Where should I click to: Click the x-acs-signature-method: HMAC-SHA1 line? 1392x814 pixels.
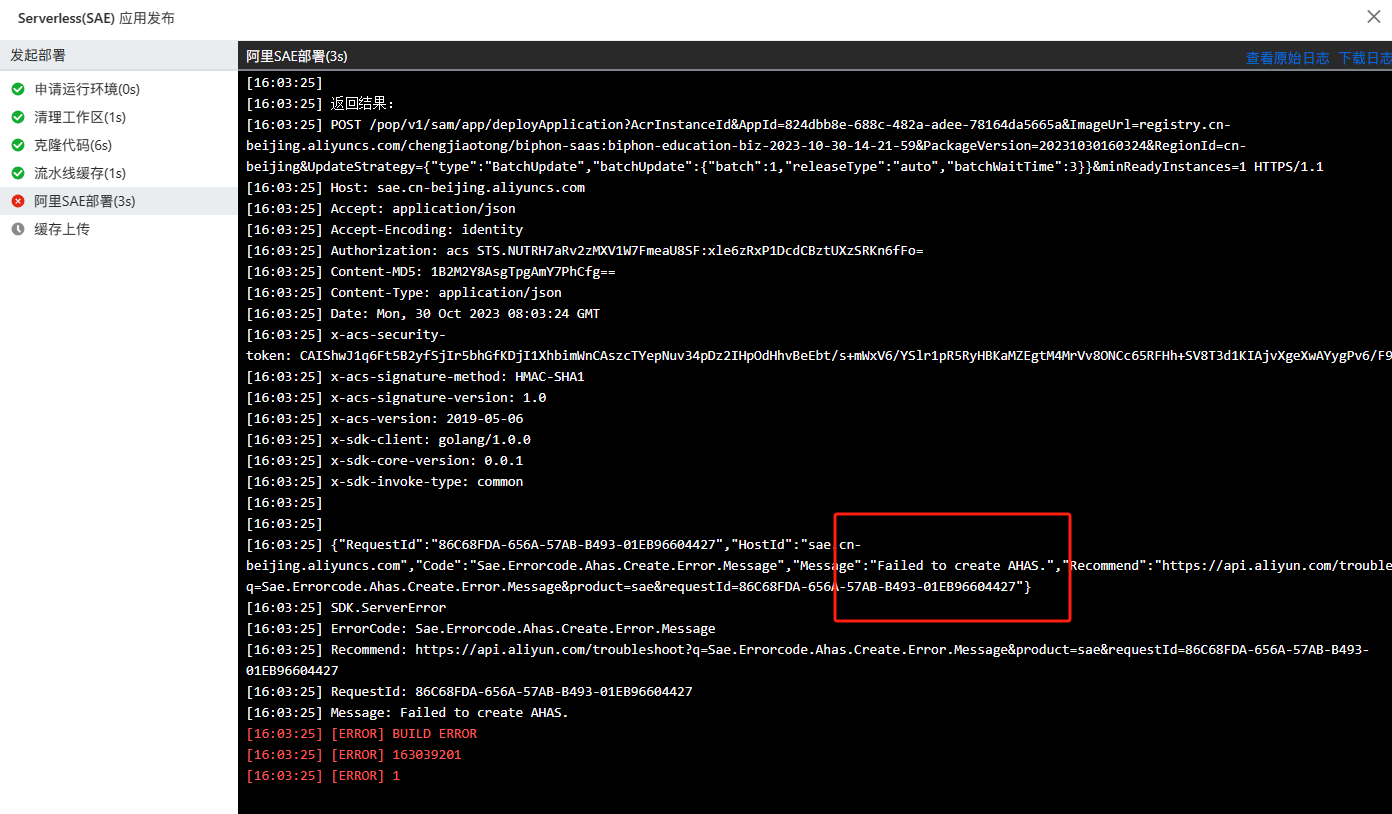[415, 377]
